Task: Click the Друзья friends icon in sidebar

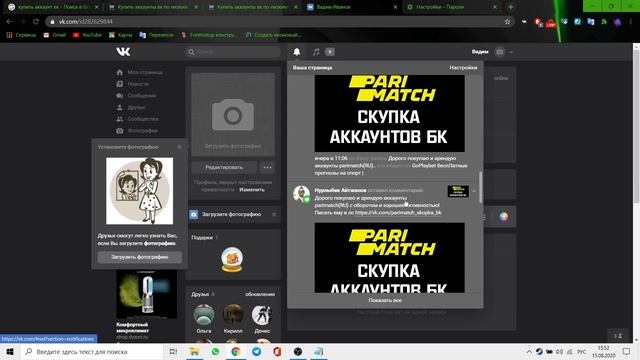Action: (x=120, y=107)
